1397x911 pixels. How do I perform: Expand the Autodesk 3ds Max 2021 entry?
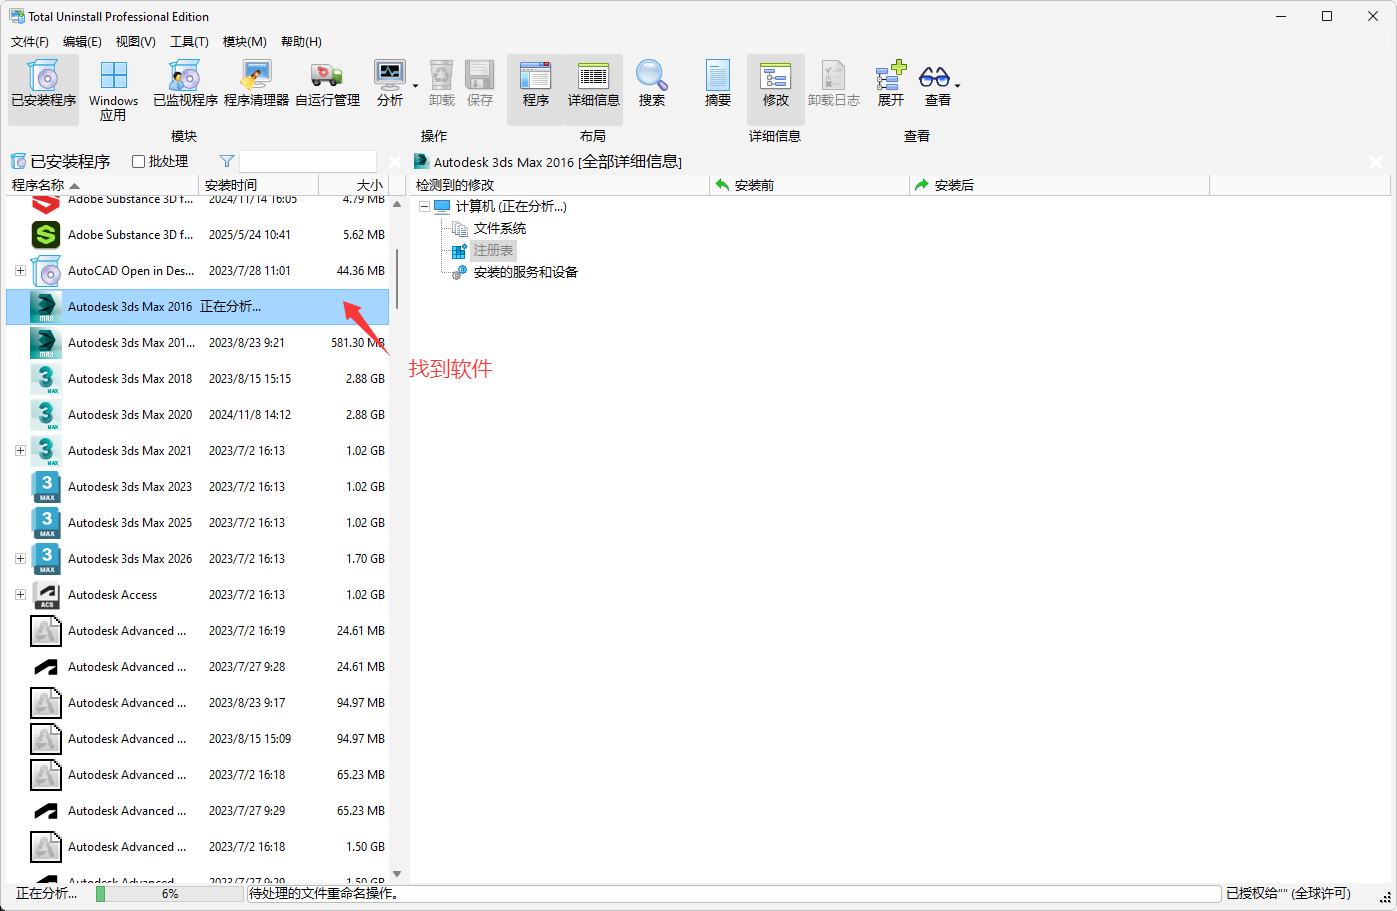click(20, 451)
